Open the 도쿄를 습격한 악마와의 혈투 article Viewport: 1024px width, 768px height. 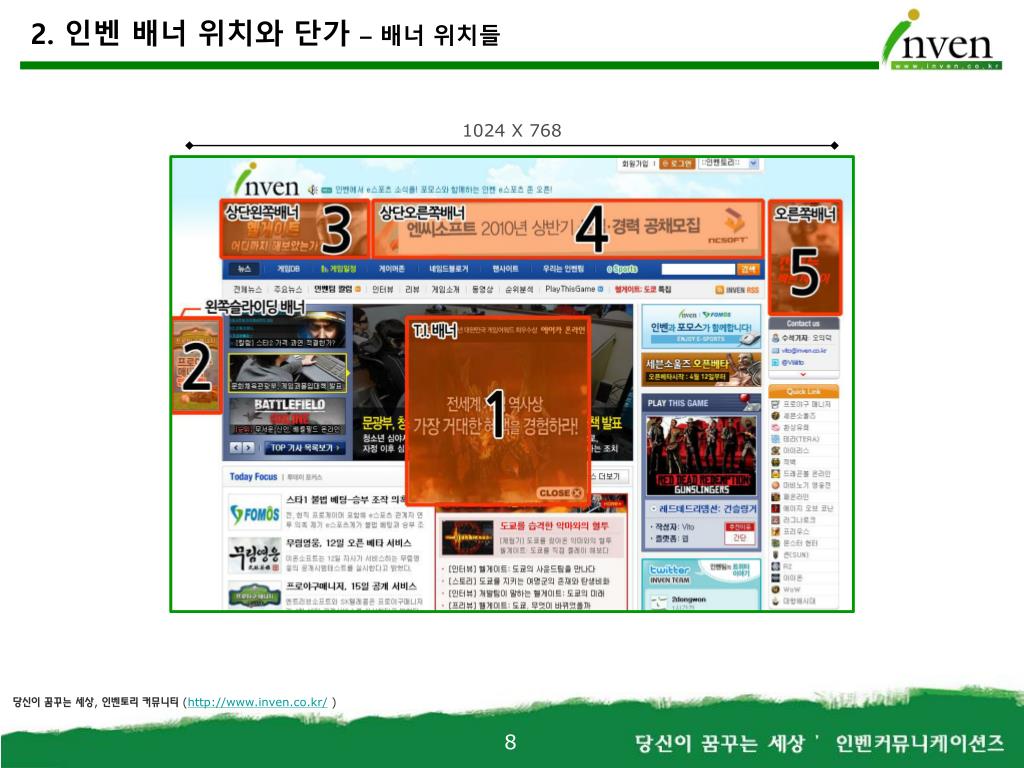[x=554, y=526]
